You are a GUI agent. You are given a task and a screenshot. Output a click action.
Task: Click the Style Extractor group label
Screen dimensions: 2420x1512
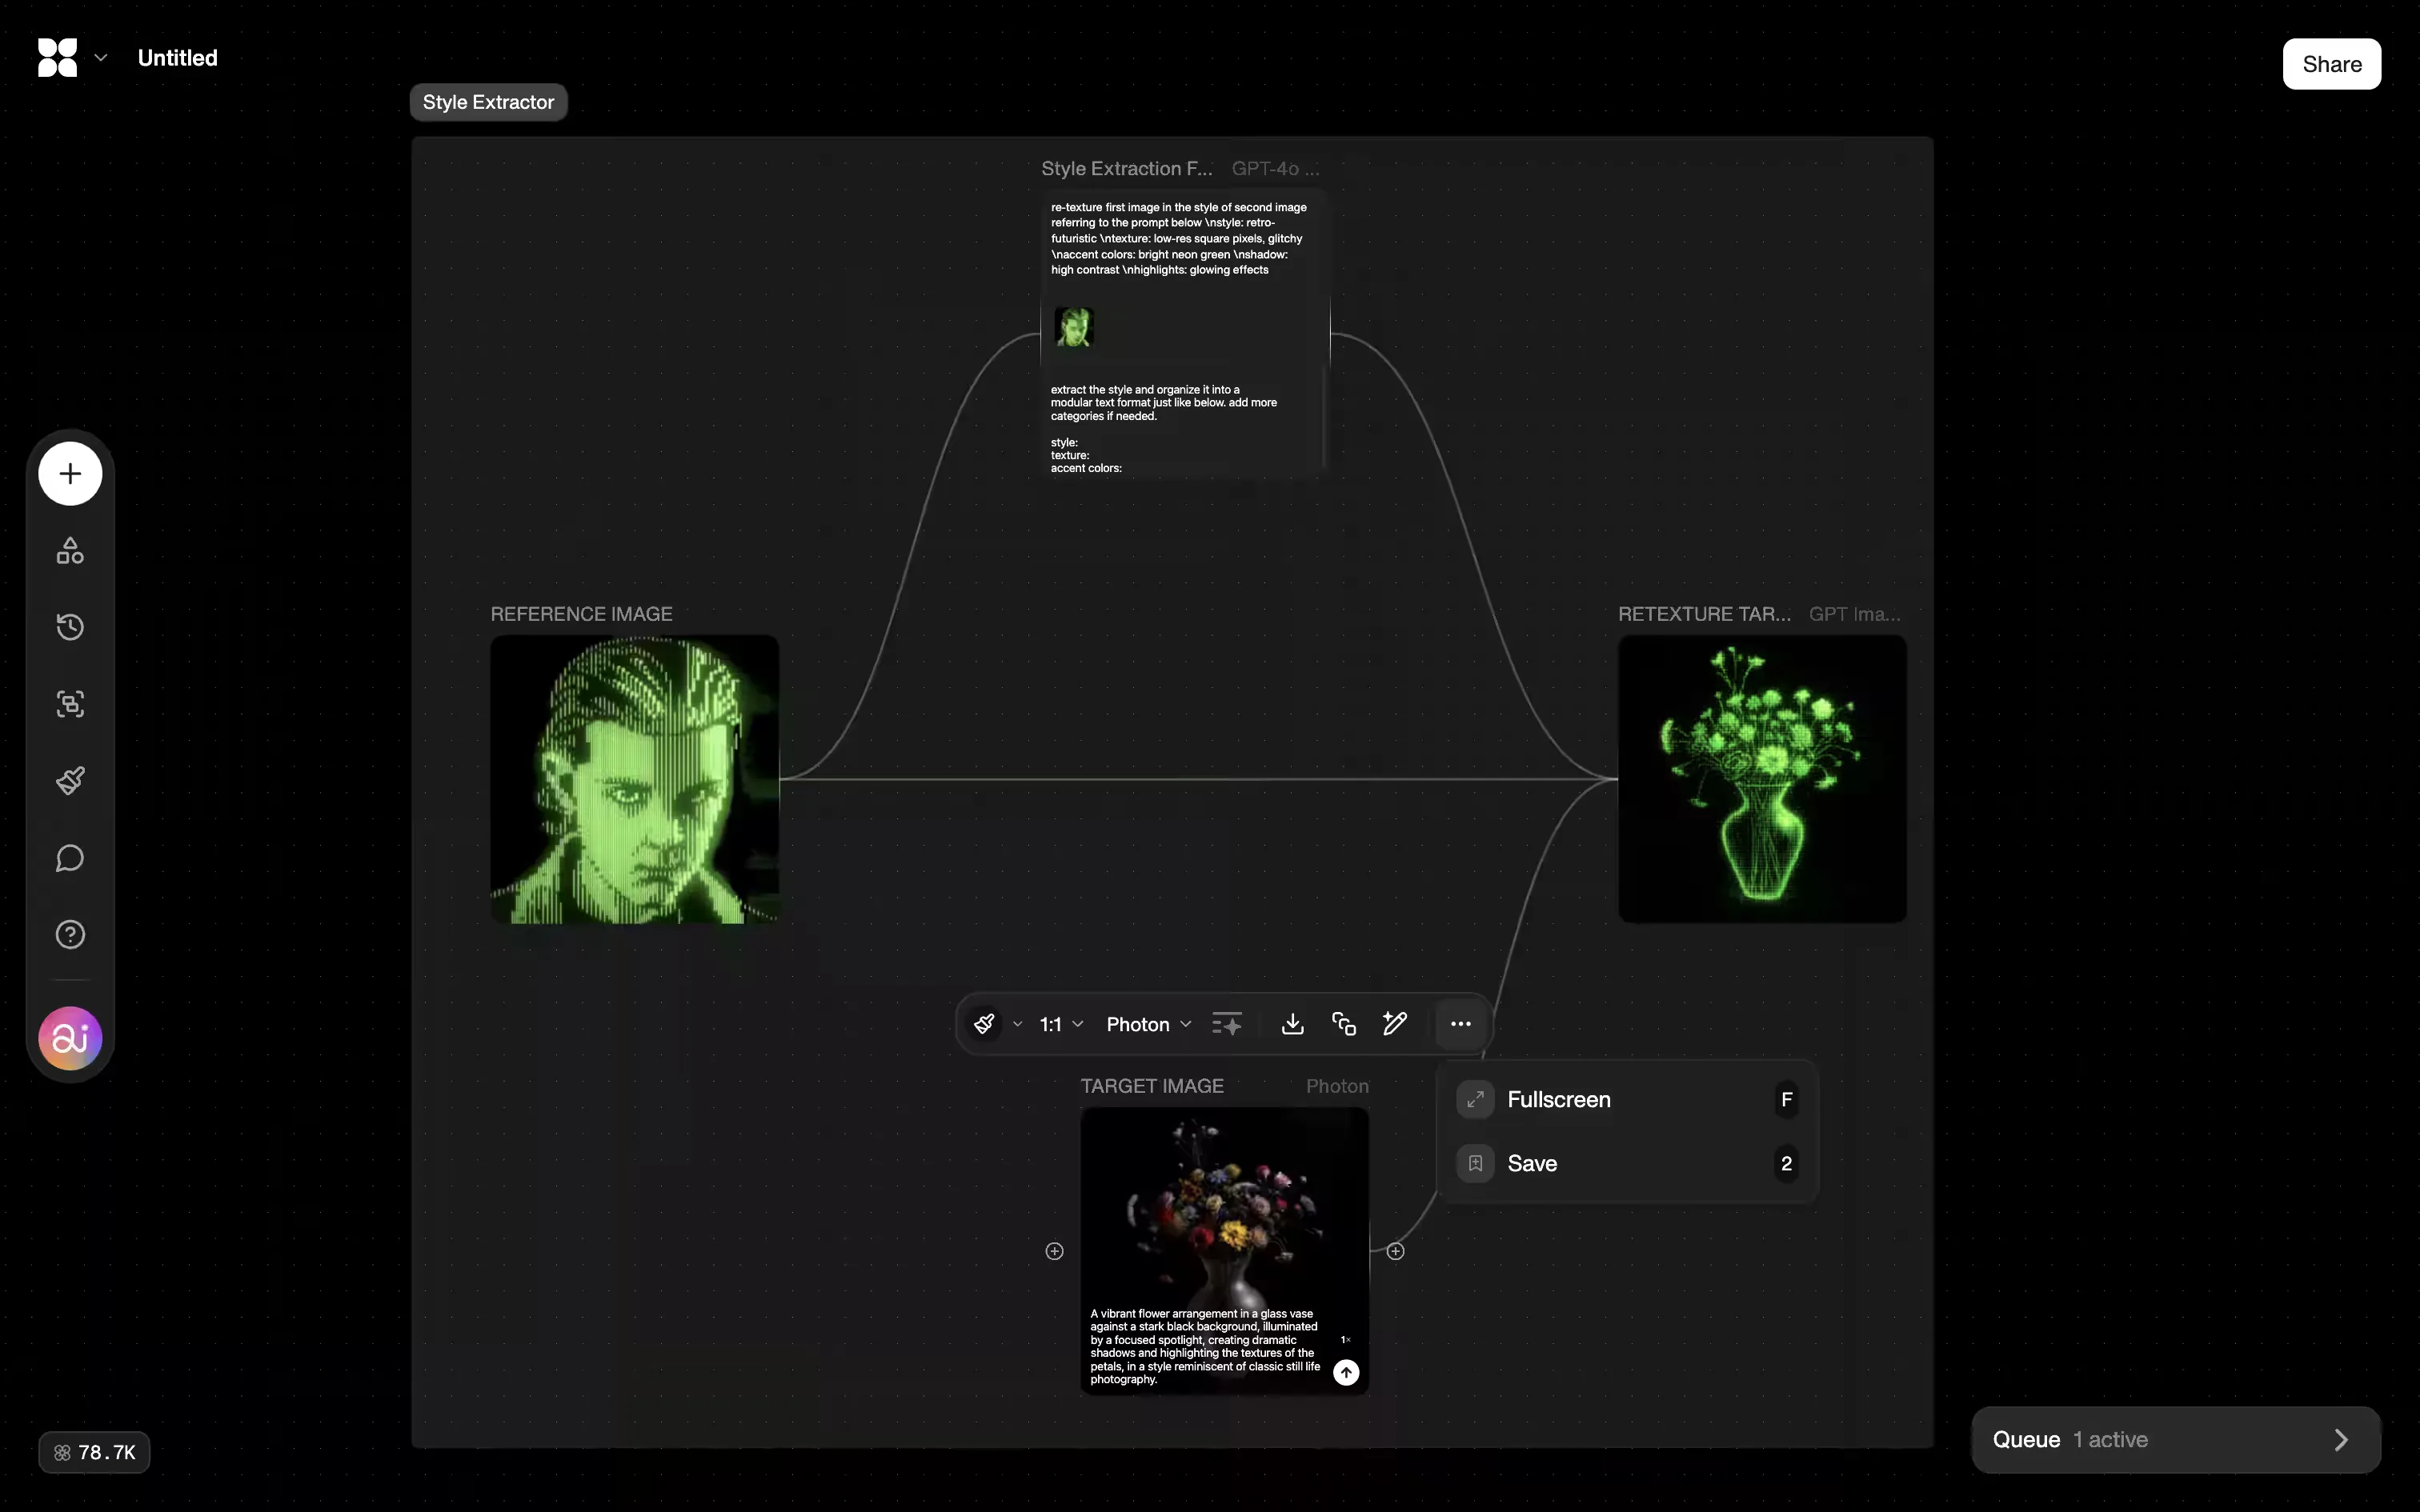click(x=488, y=102)
